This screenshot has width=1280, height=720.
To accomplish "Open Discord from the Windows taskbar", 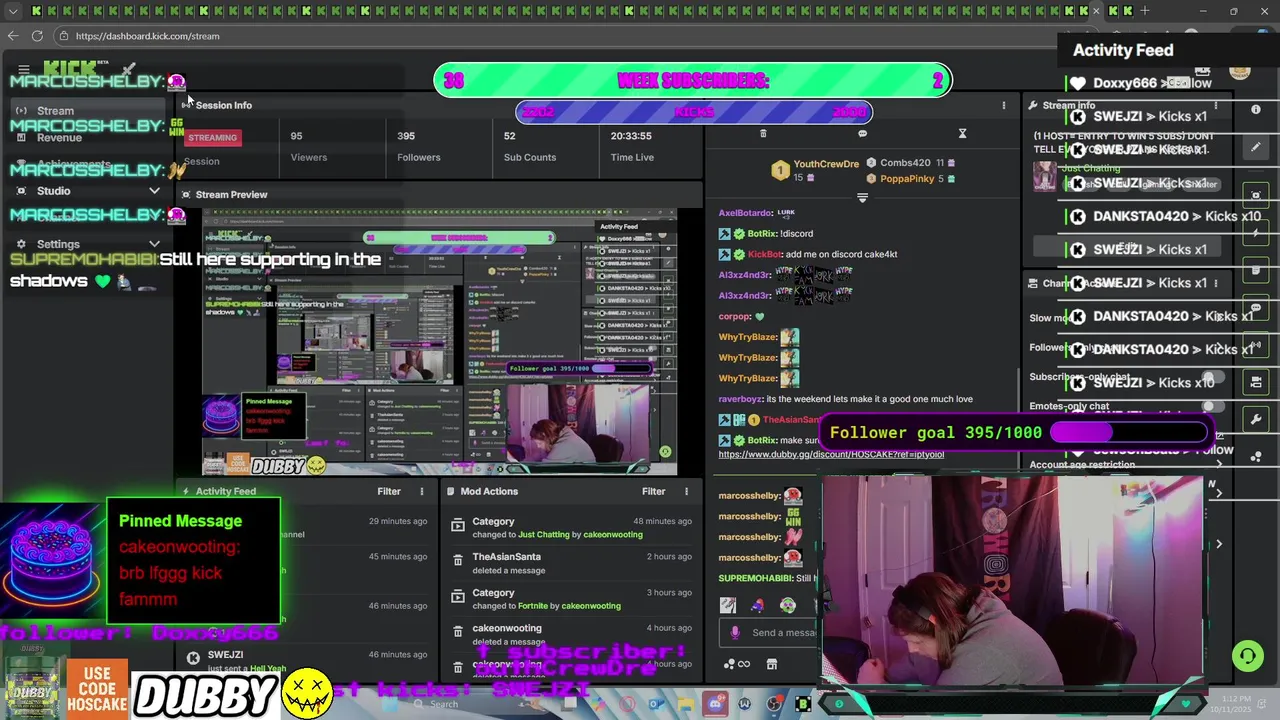I will pyautogui.click(x=714, y=704).
